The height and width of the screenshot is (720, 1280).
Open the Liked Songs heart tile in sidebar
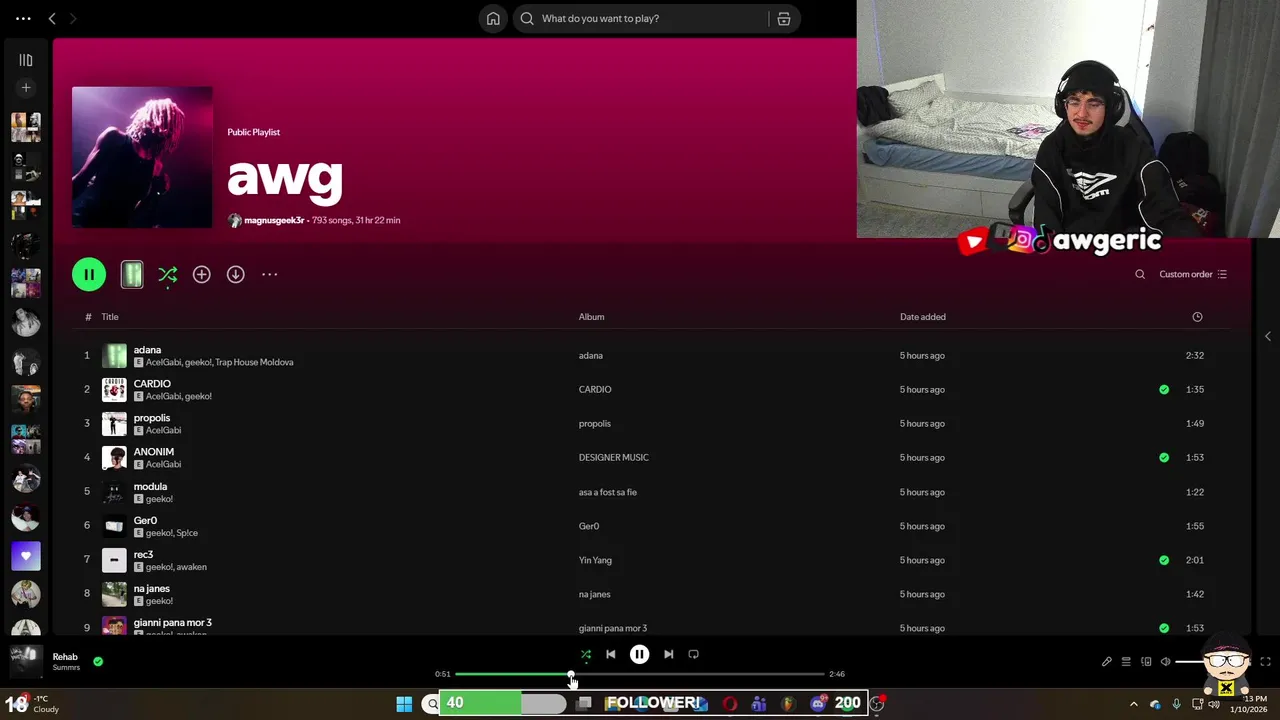(x=26, y=556)
